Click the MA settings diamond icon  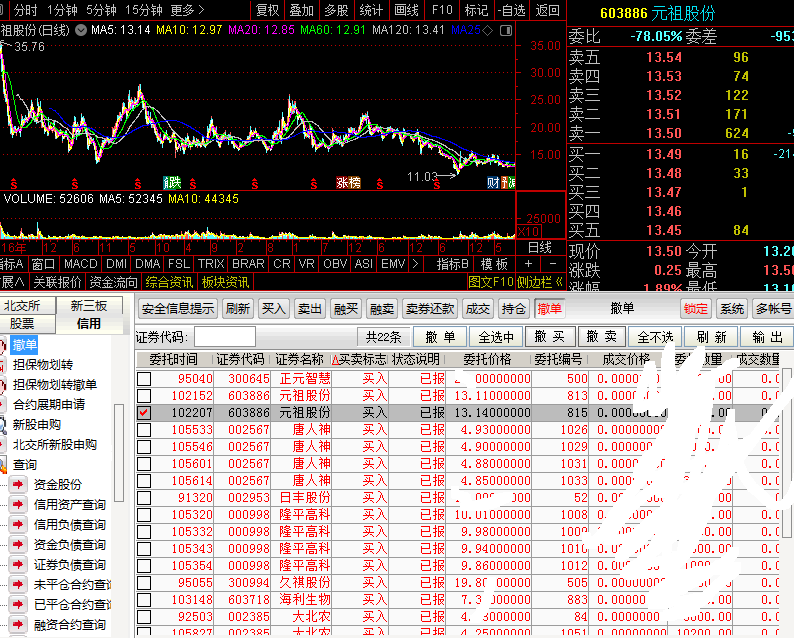tap(487, 31)
